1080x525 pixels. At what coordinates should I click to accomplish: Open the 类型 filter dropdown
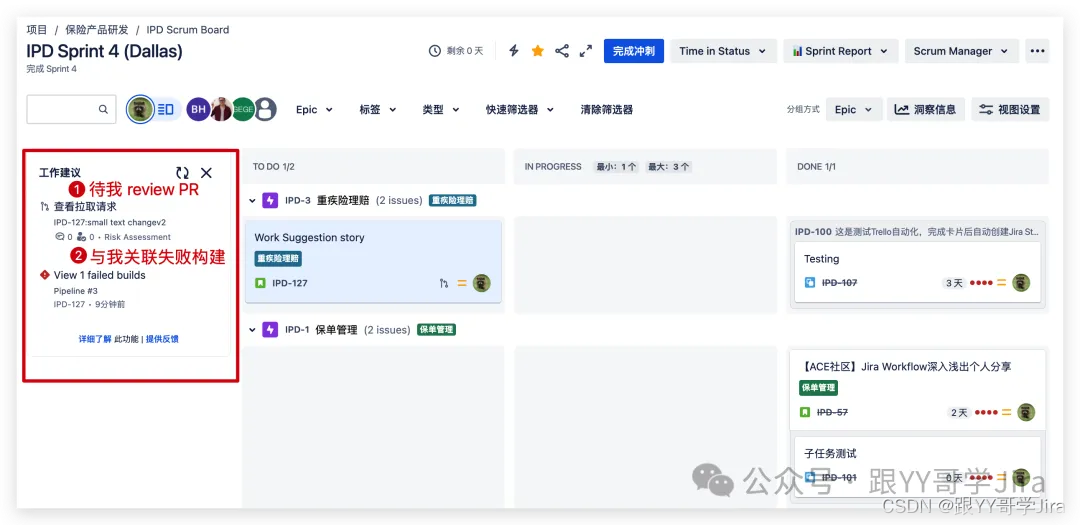coord(441,109)
